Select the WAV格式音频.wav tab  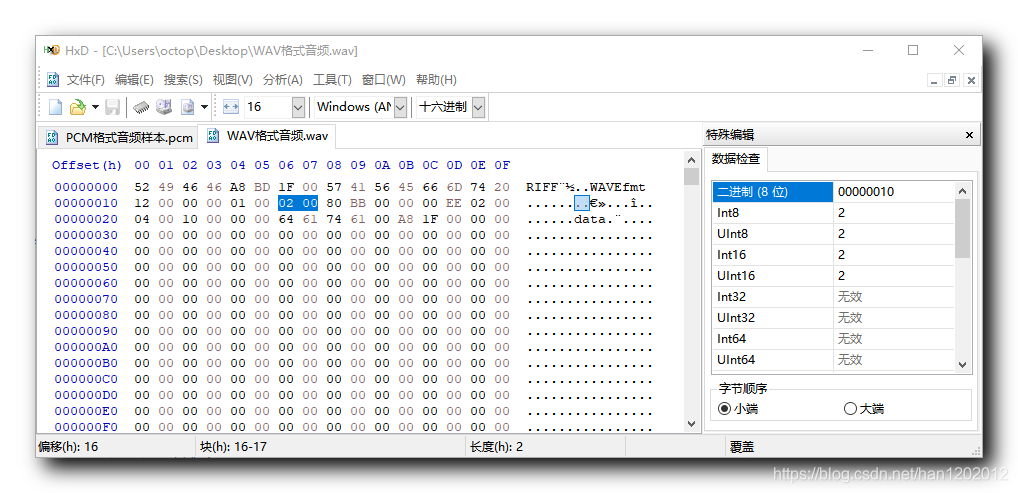click(x=266, y=136)
